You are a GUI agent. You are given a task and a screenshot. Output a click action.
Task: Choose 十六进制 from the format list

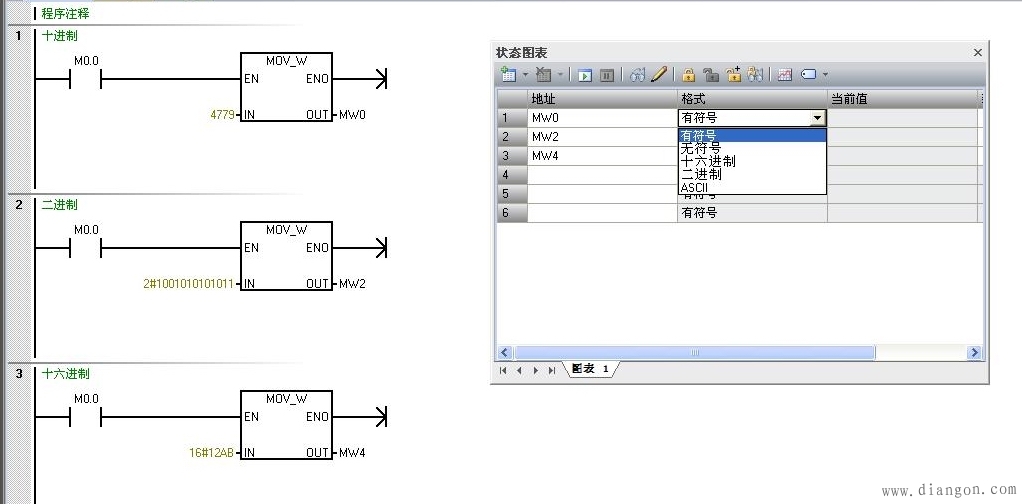click(x=752, y=162)
